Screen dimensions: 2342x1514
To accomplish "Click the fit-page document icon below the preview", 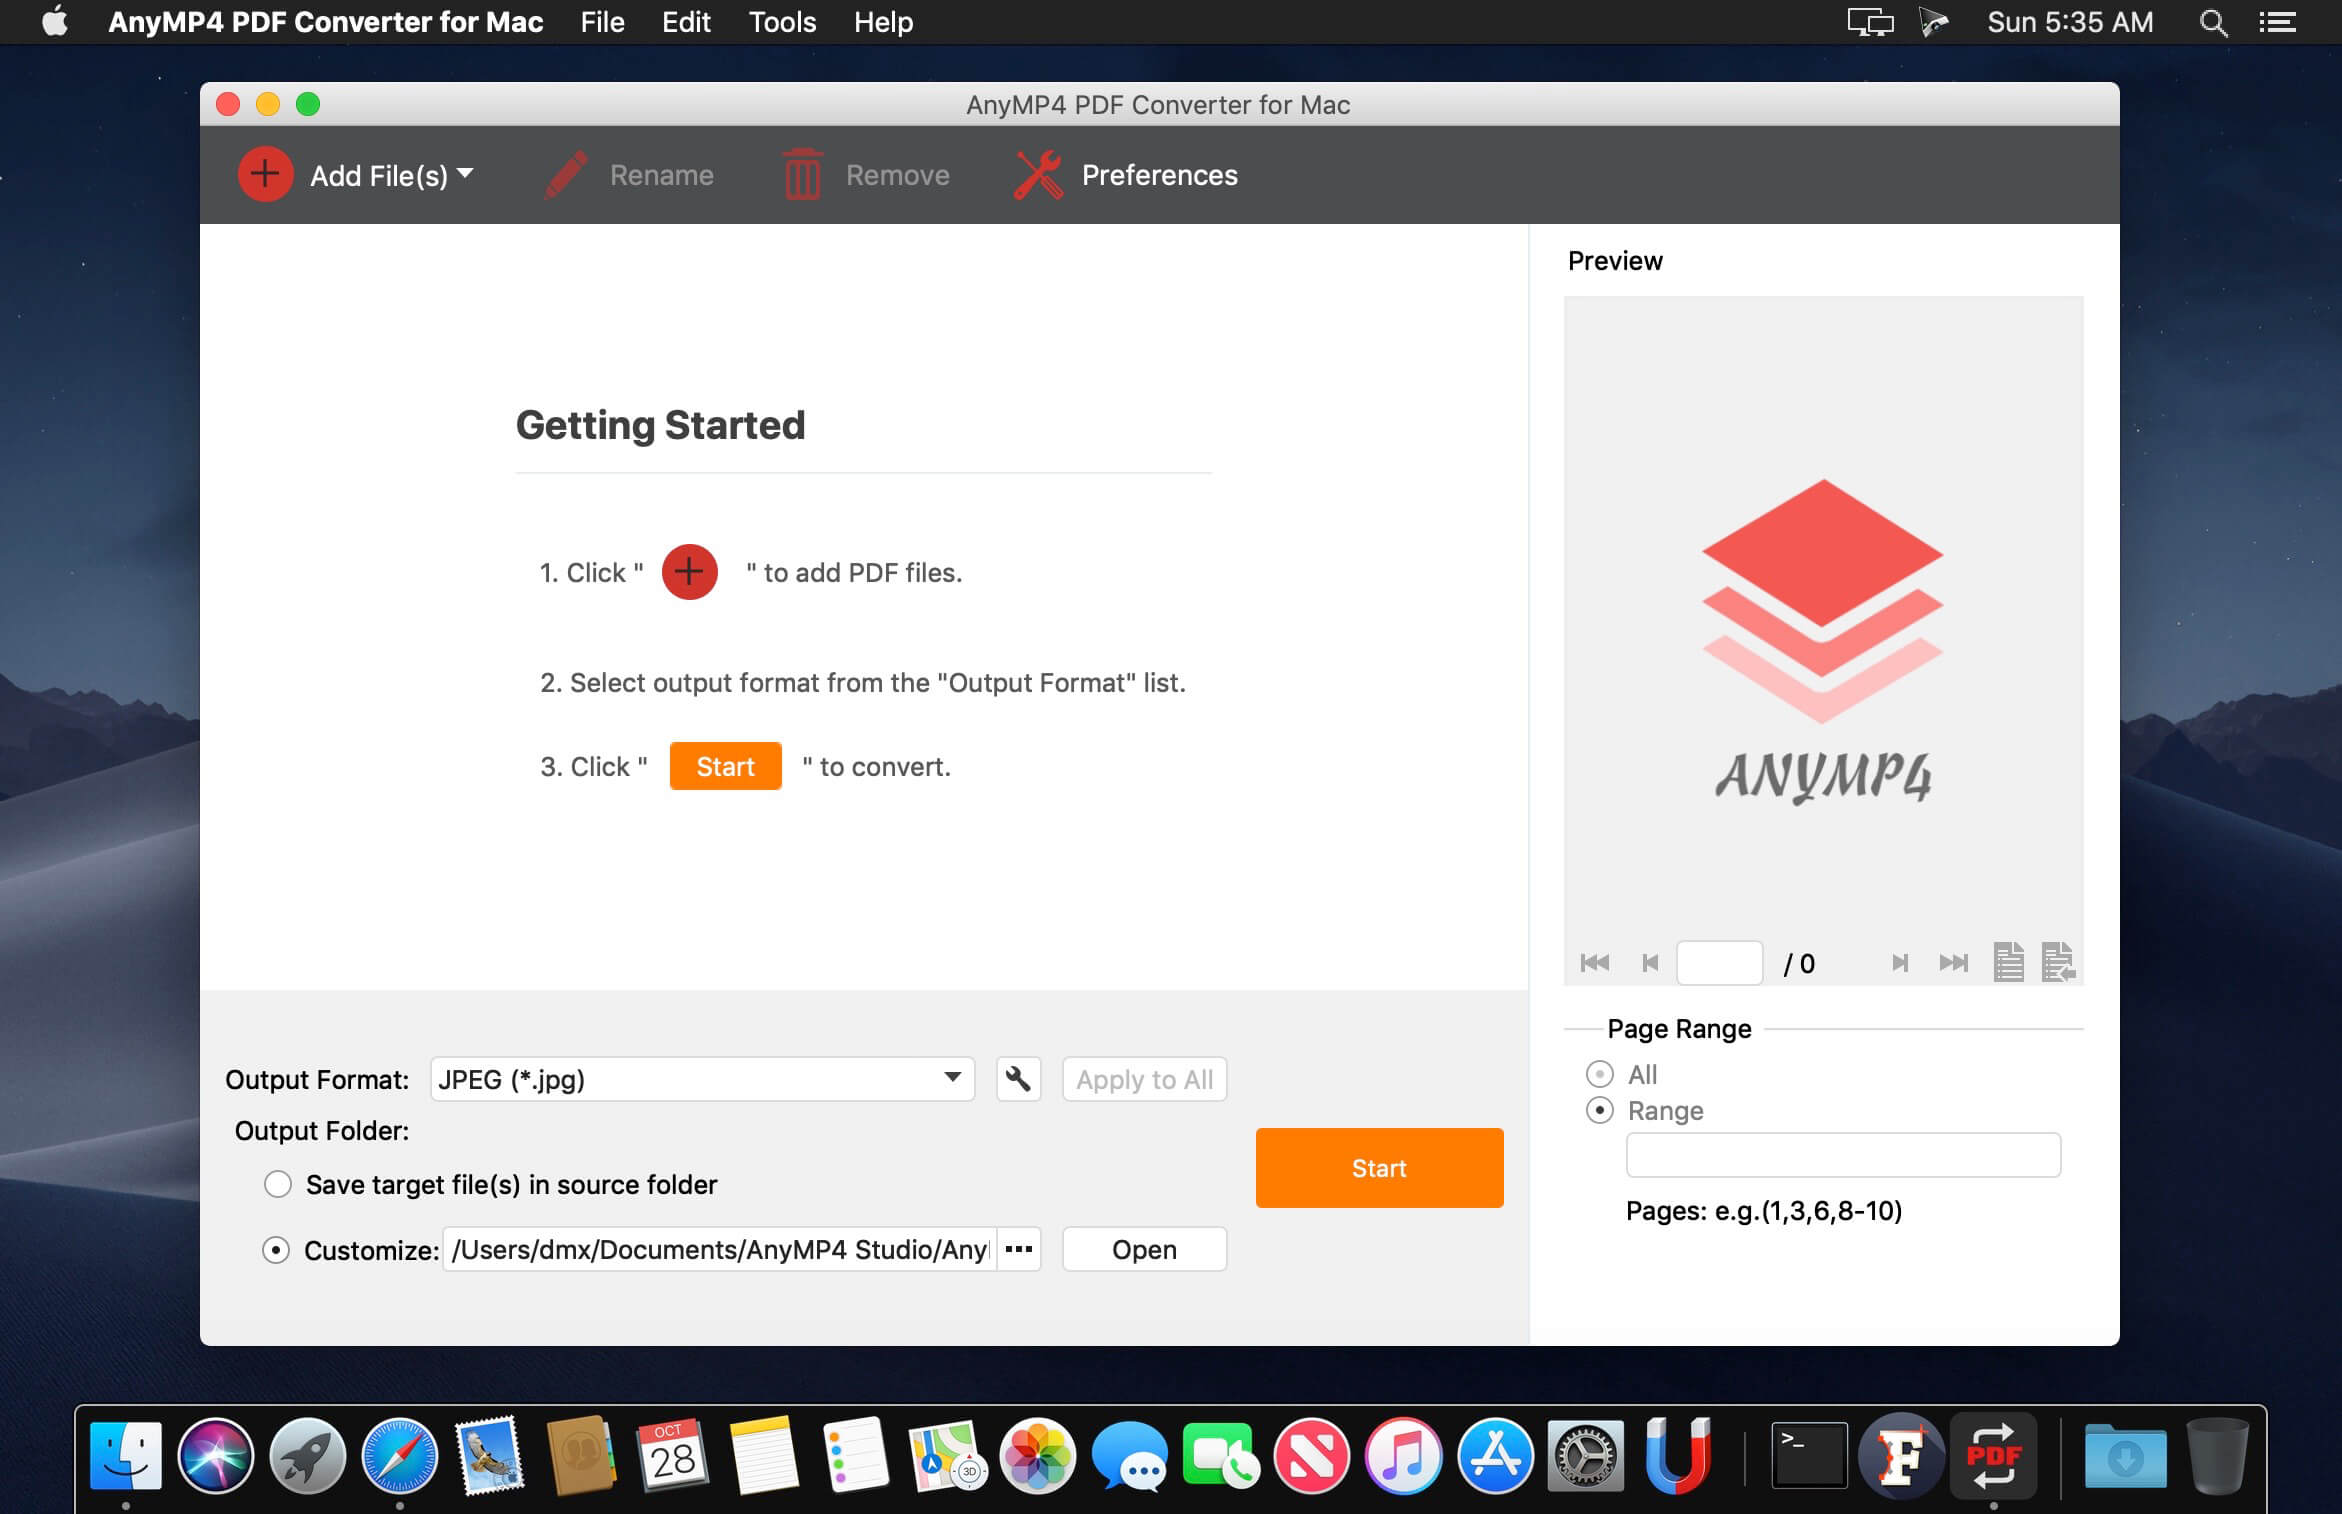I will (2008, 962).
